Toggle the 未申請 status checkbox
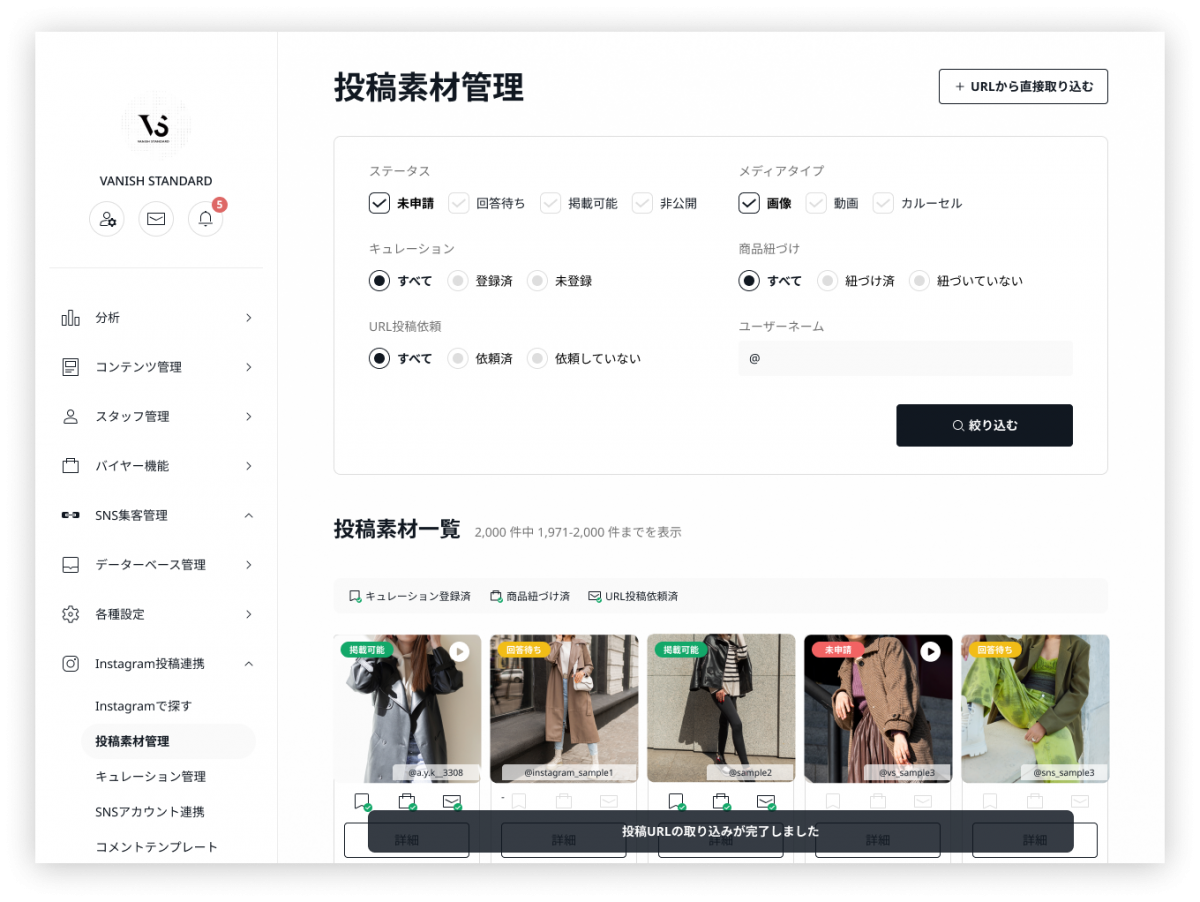The height and width of the screenshot is (902, 1200). click(x=379, y=203)
